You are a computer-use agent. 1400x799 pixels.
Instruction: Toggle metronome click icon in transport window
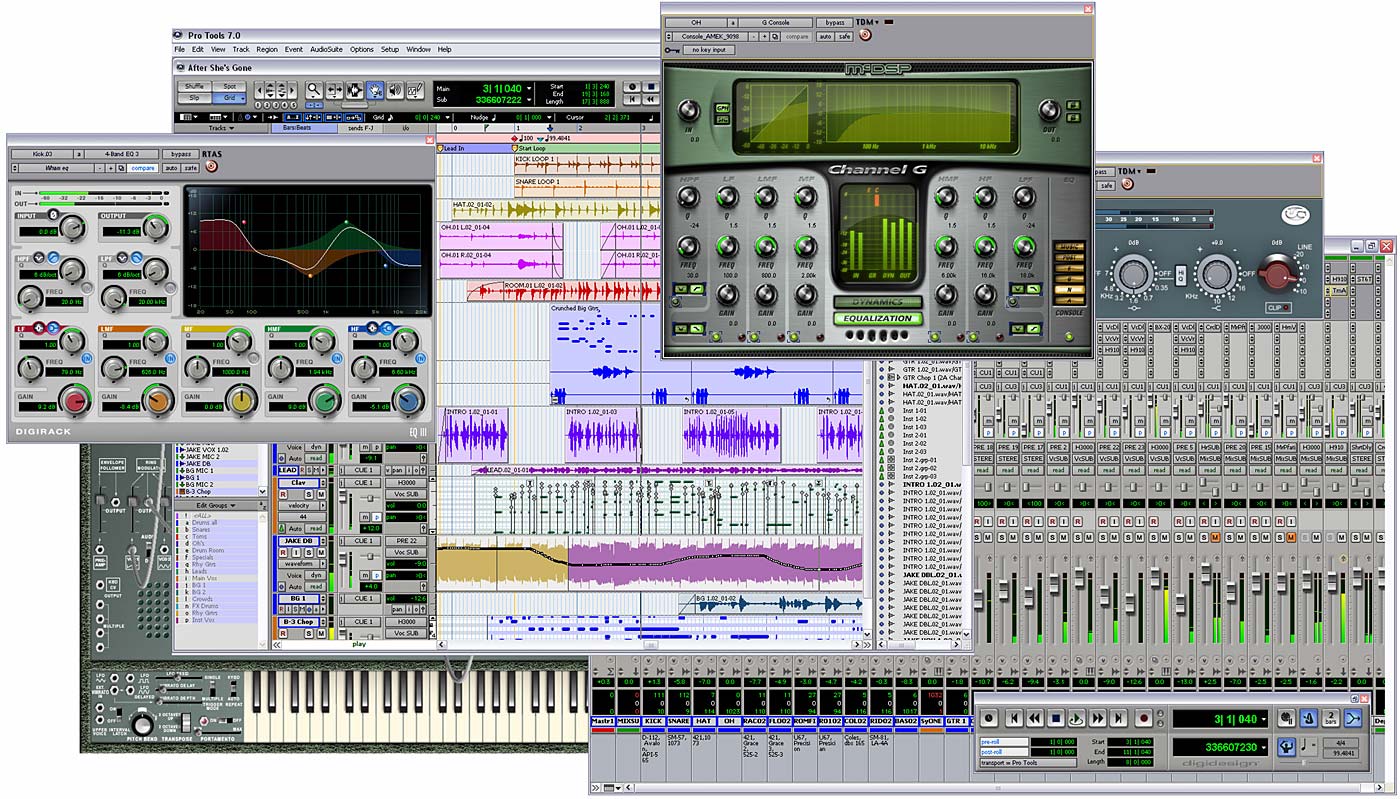(x=1309, y=718)
